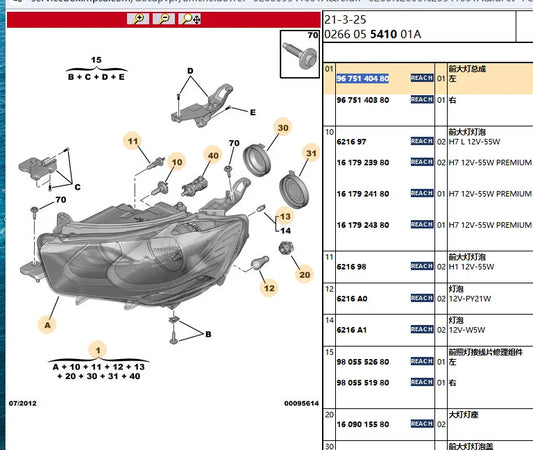Viewport: 533px width, 450px height.
Task: Click the zoom and pan magnifier icon
Action: click(x=190, y=19)
